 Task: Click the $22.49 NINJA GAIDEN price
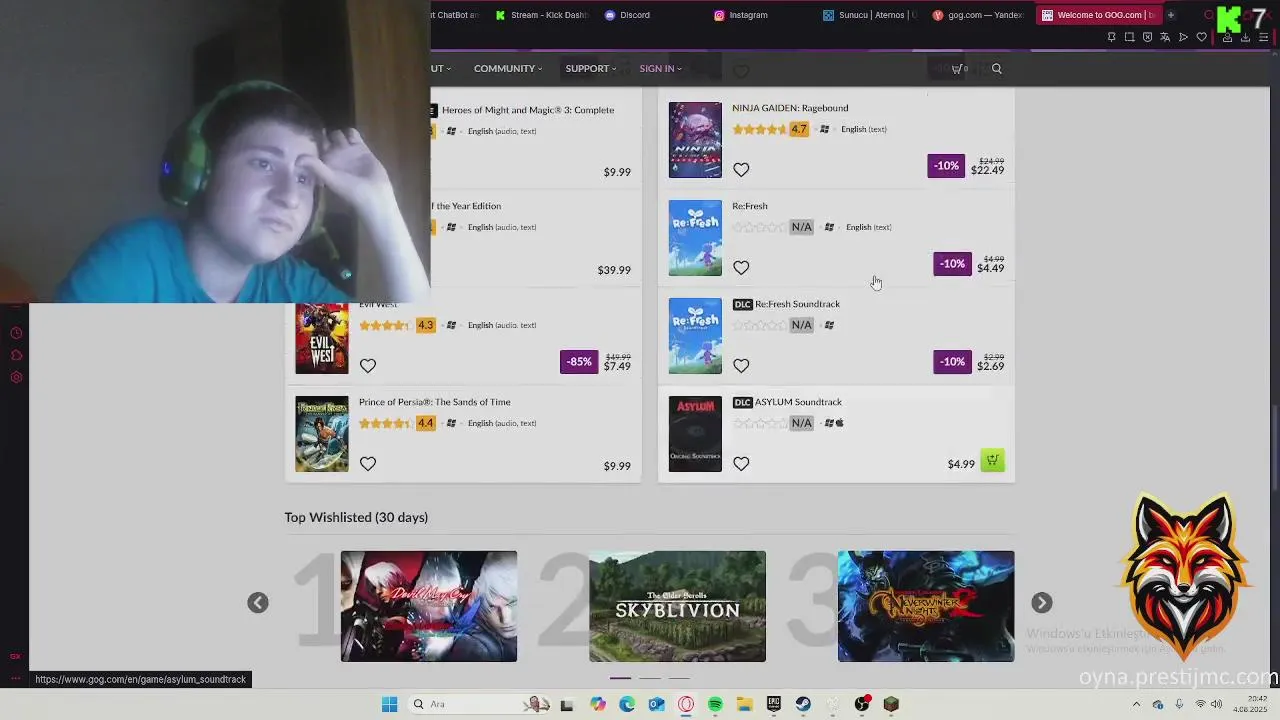(987, 170)
